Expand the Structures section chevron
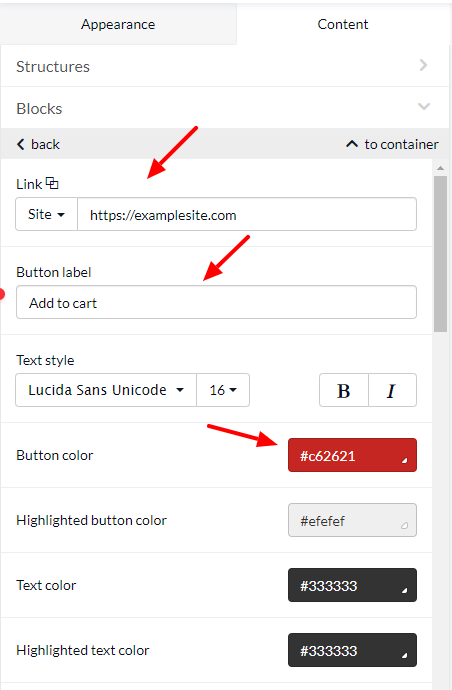 click(x=423, y=65)
